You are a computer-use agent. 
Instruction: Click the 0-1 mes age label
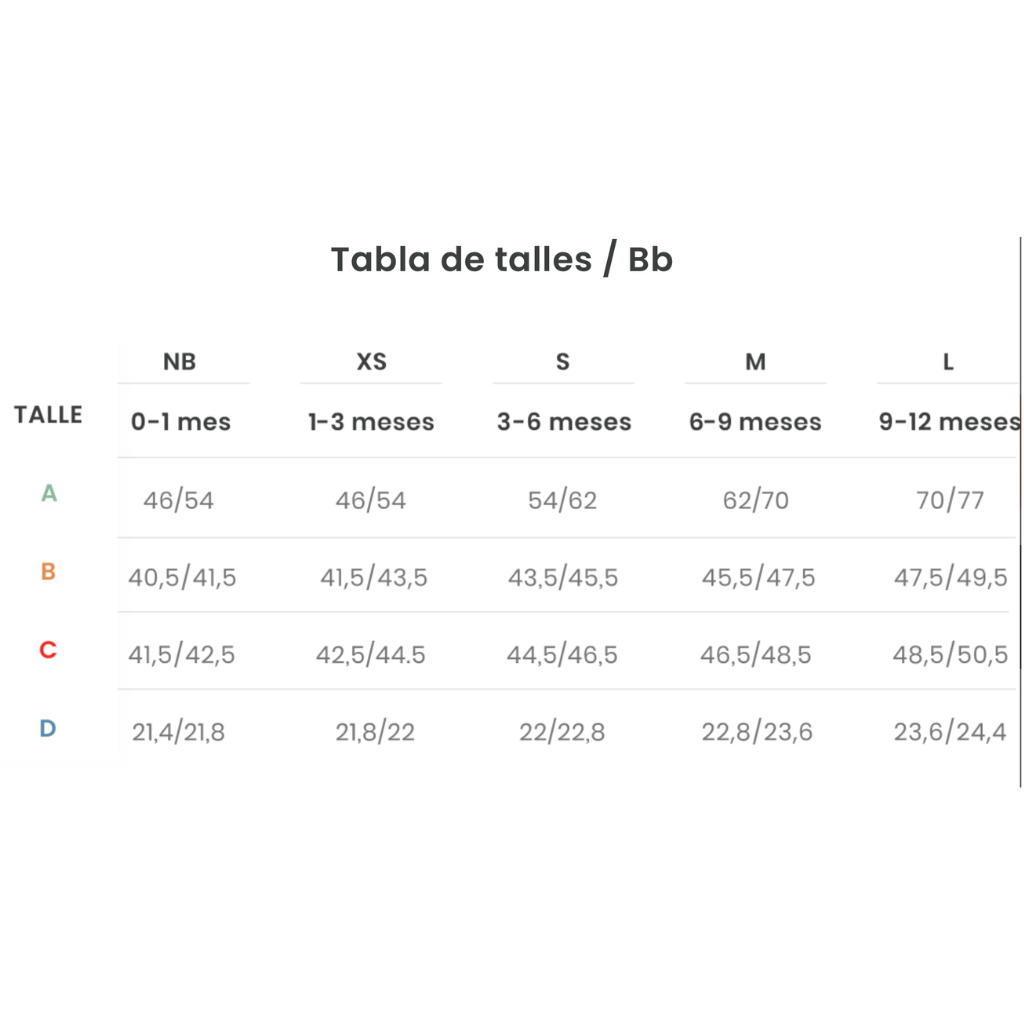point(181,422)
